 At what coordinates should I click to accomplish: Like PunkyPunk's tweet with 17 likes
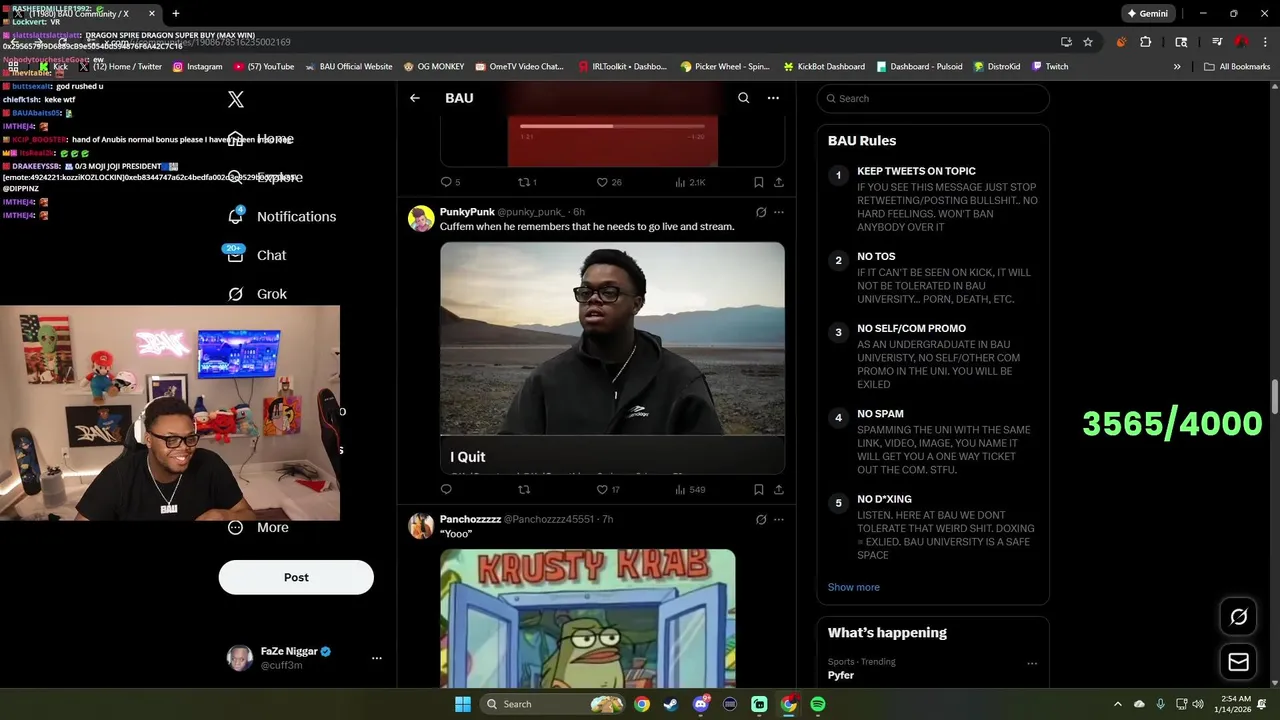click(x=609, y=489)
